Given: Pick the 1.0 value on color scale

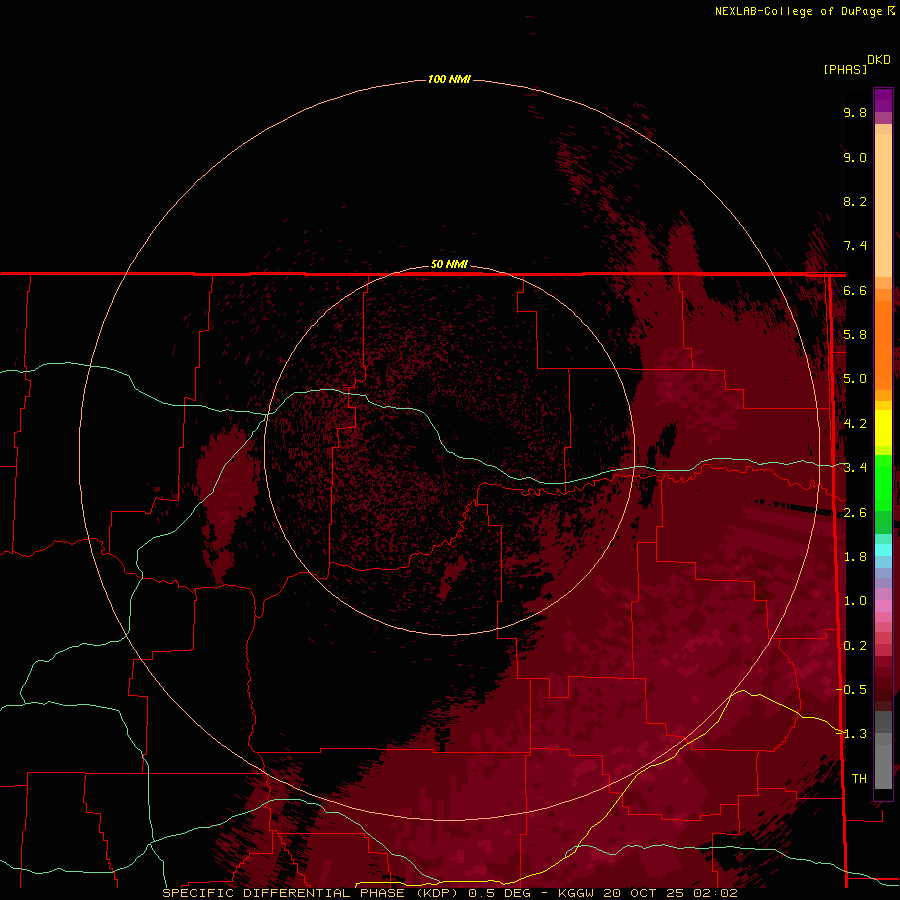Looking at the screenshot, I should point(855,601).
